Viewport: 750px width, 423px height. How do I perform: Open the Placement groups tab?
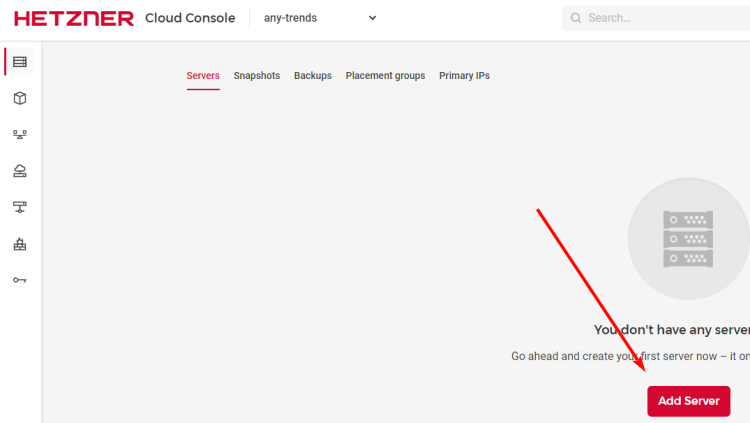click(x=385, y=76)
